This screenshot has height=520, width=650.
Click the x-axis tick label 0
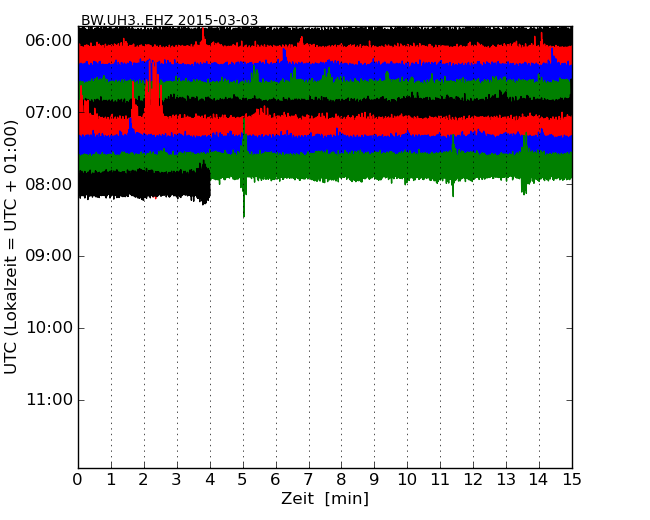tap(78, 480)
